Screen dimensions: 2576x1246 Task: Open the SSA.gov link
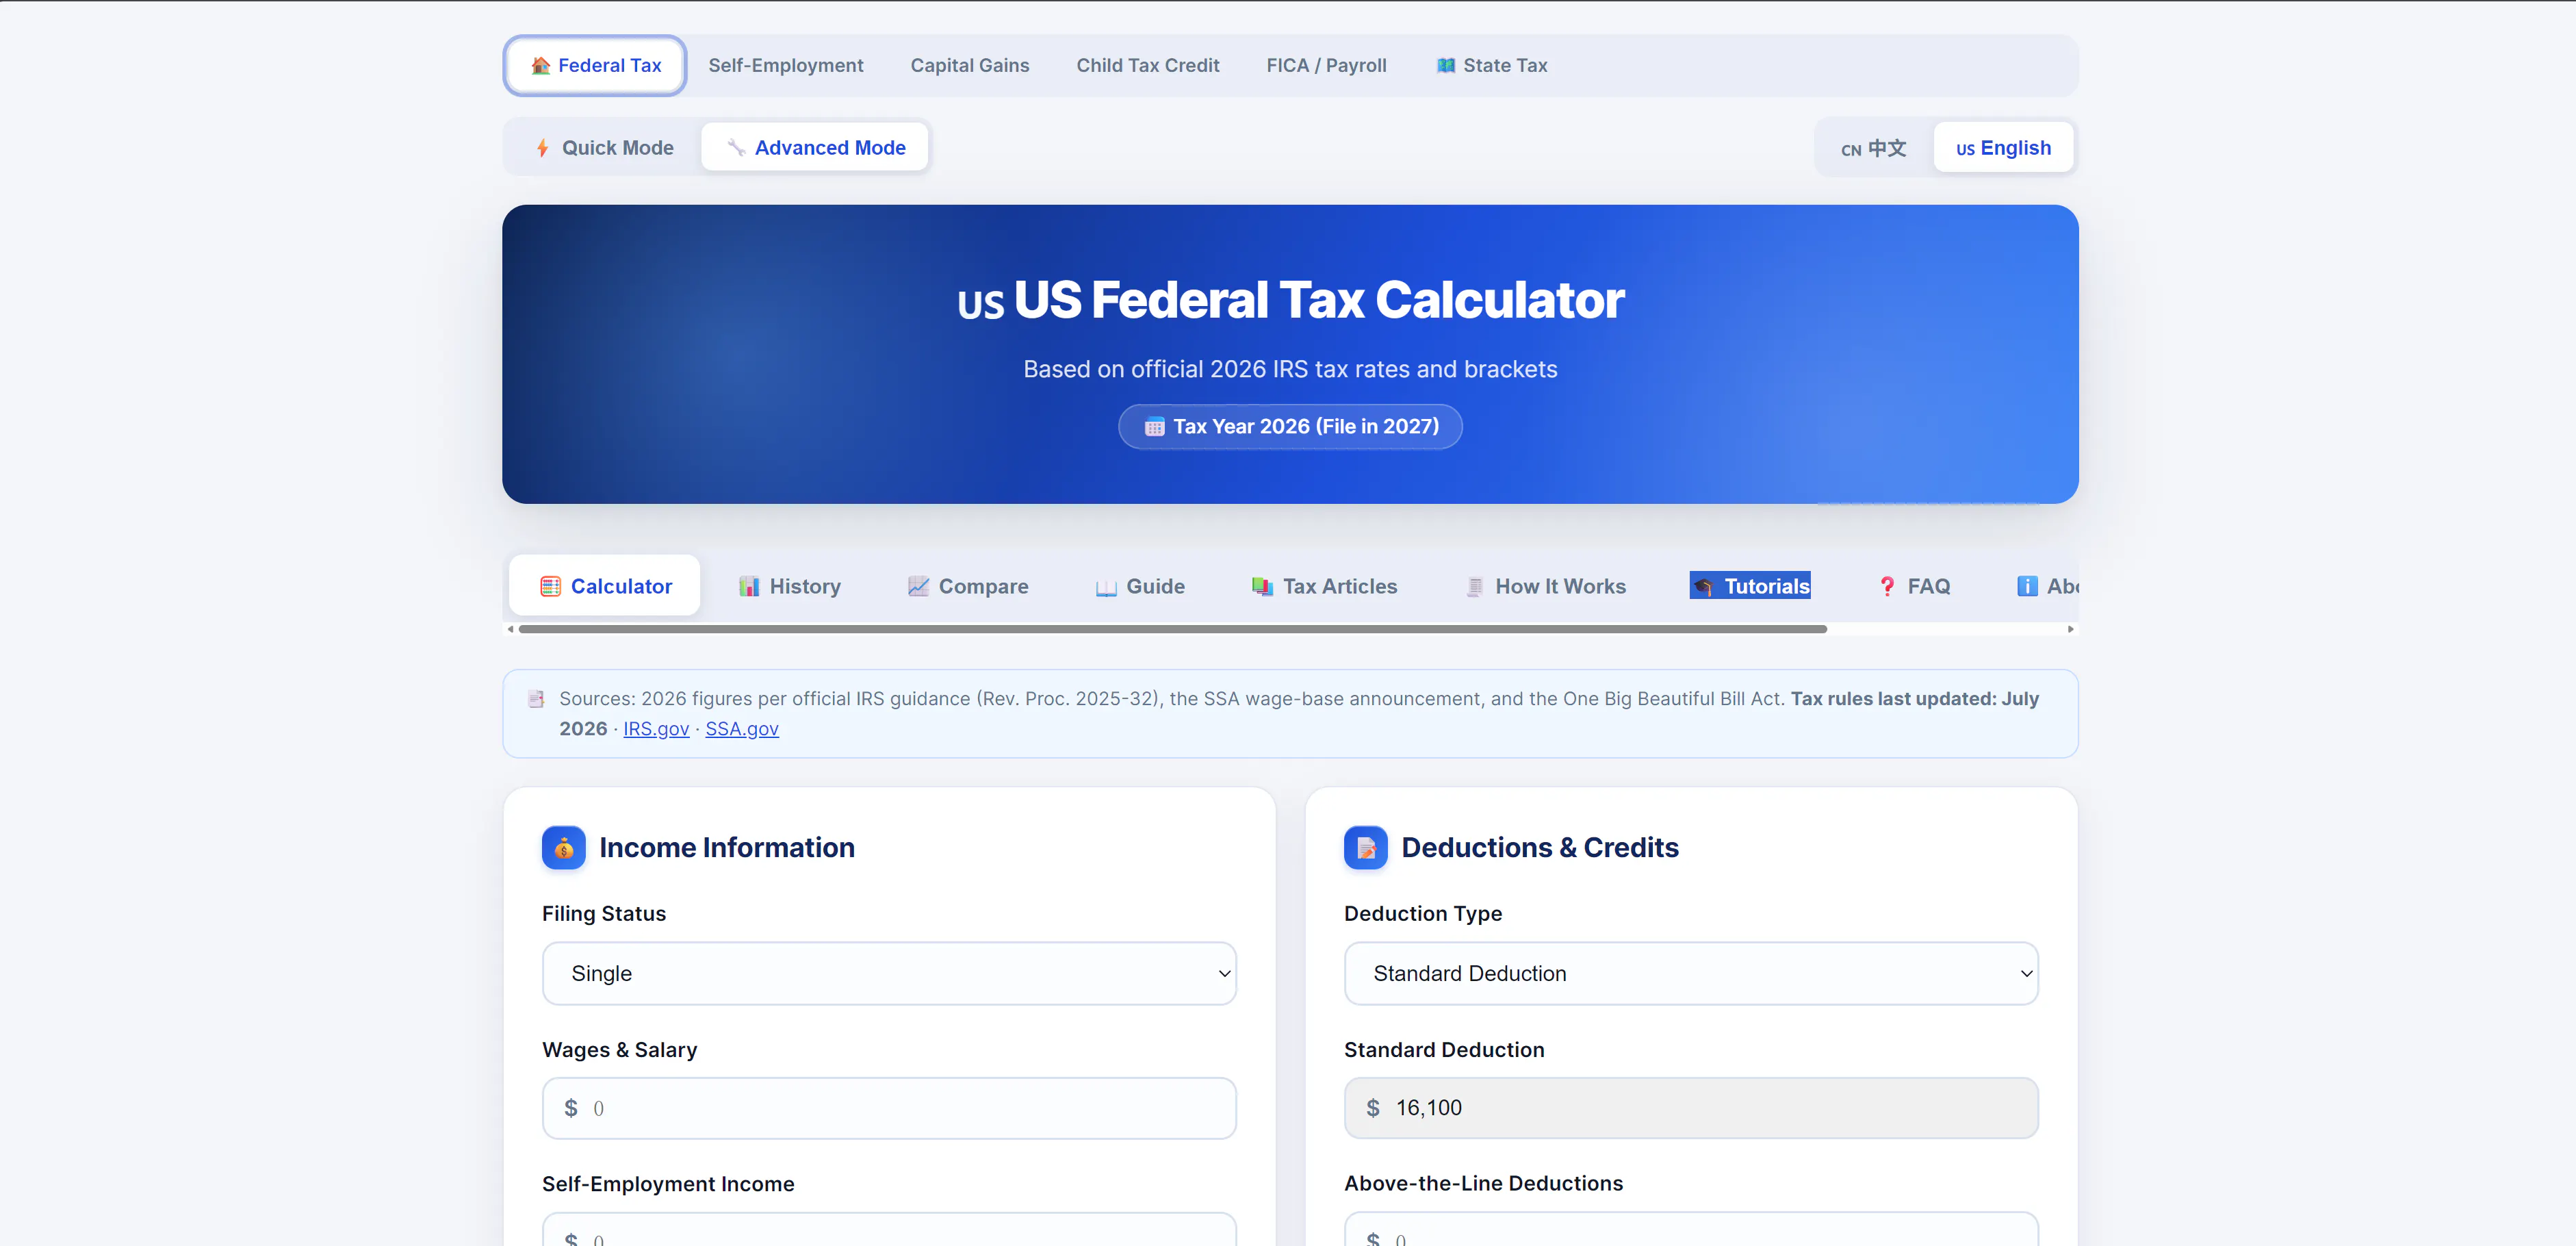tap(742, 729)
